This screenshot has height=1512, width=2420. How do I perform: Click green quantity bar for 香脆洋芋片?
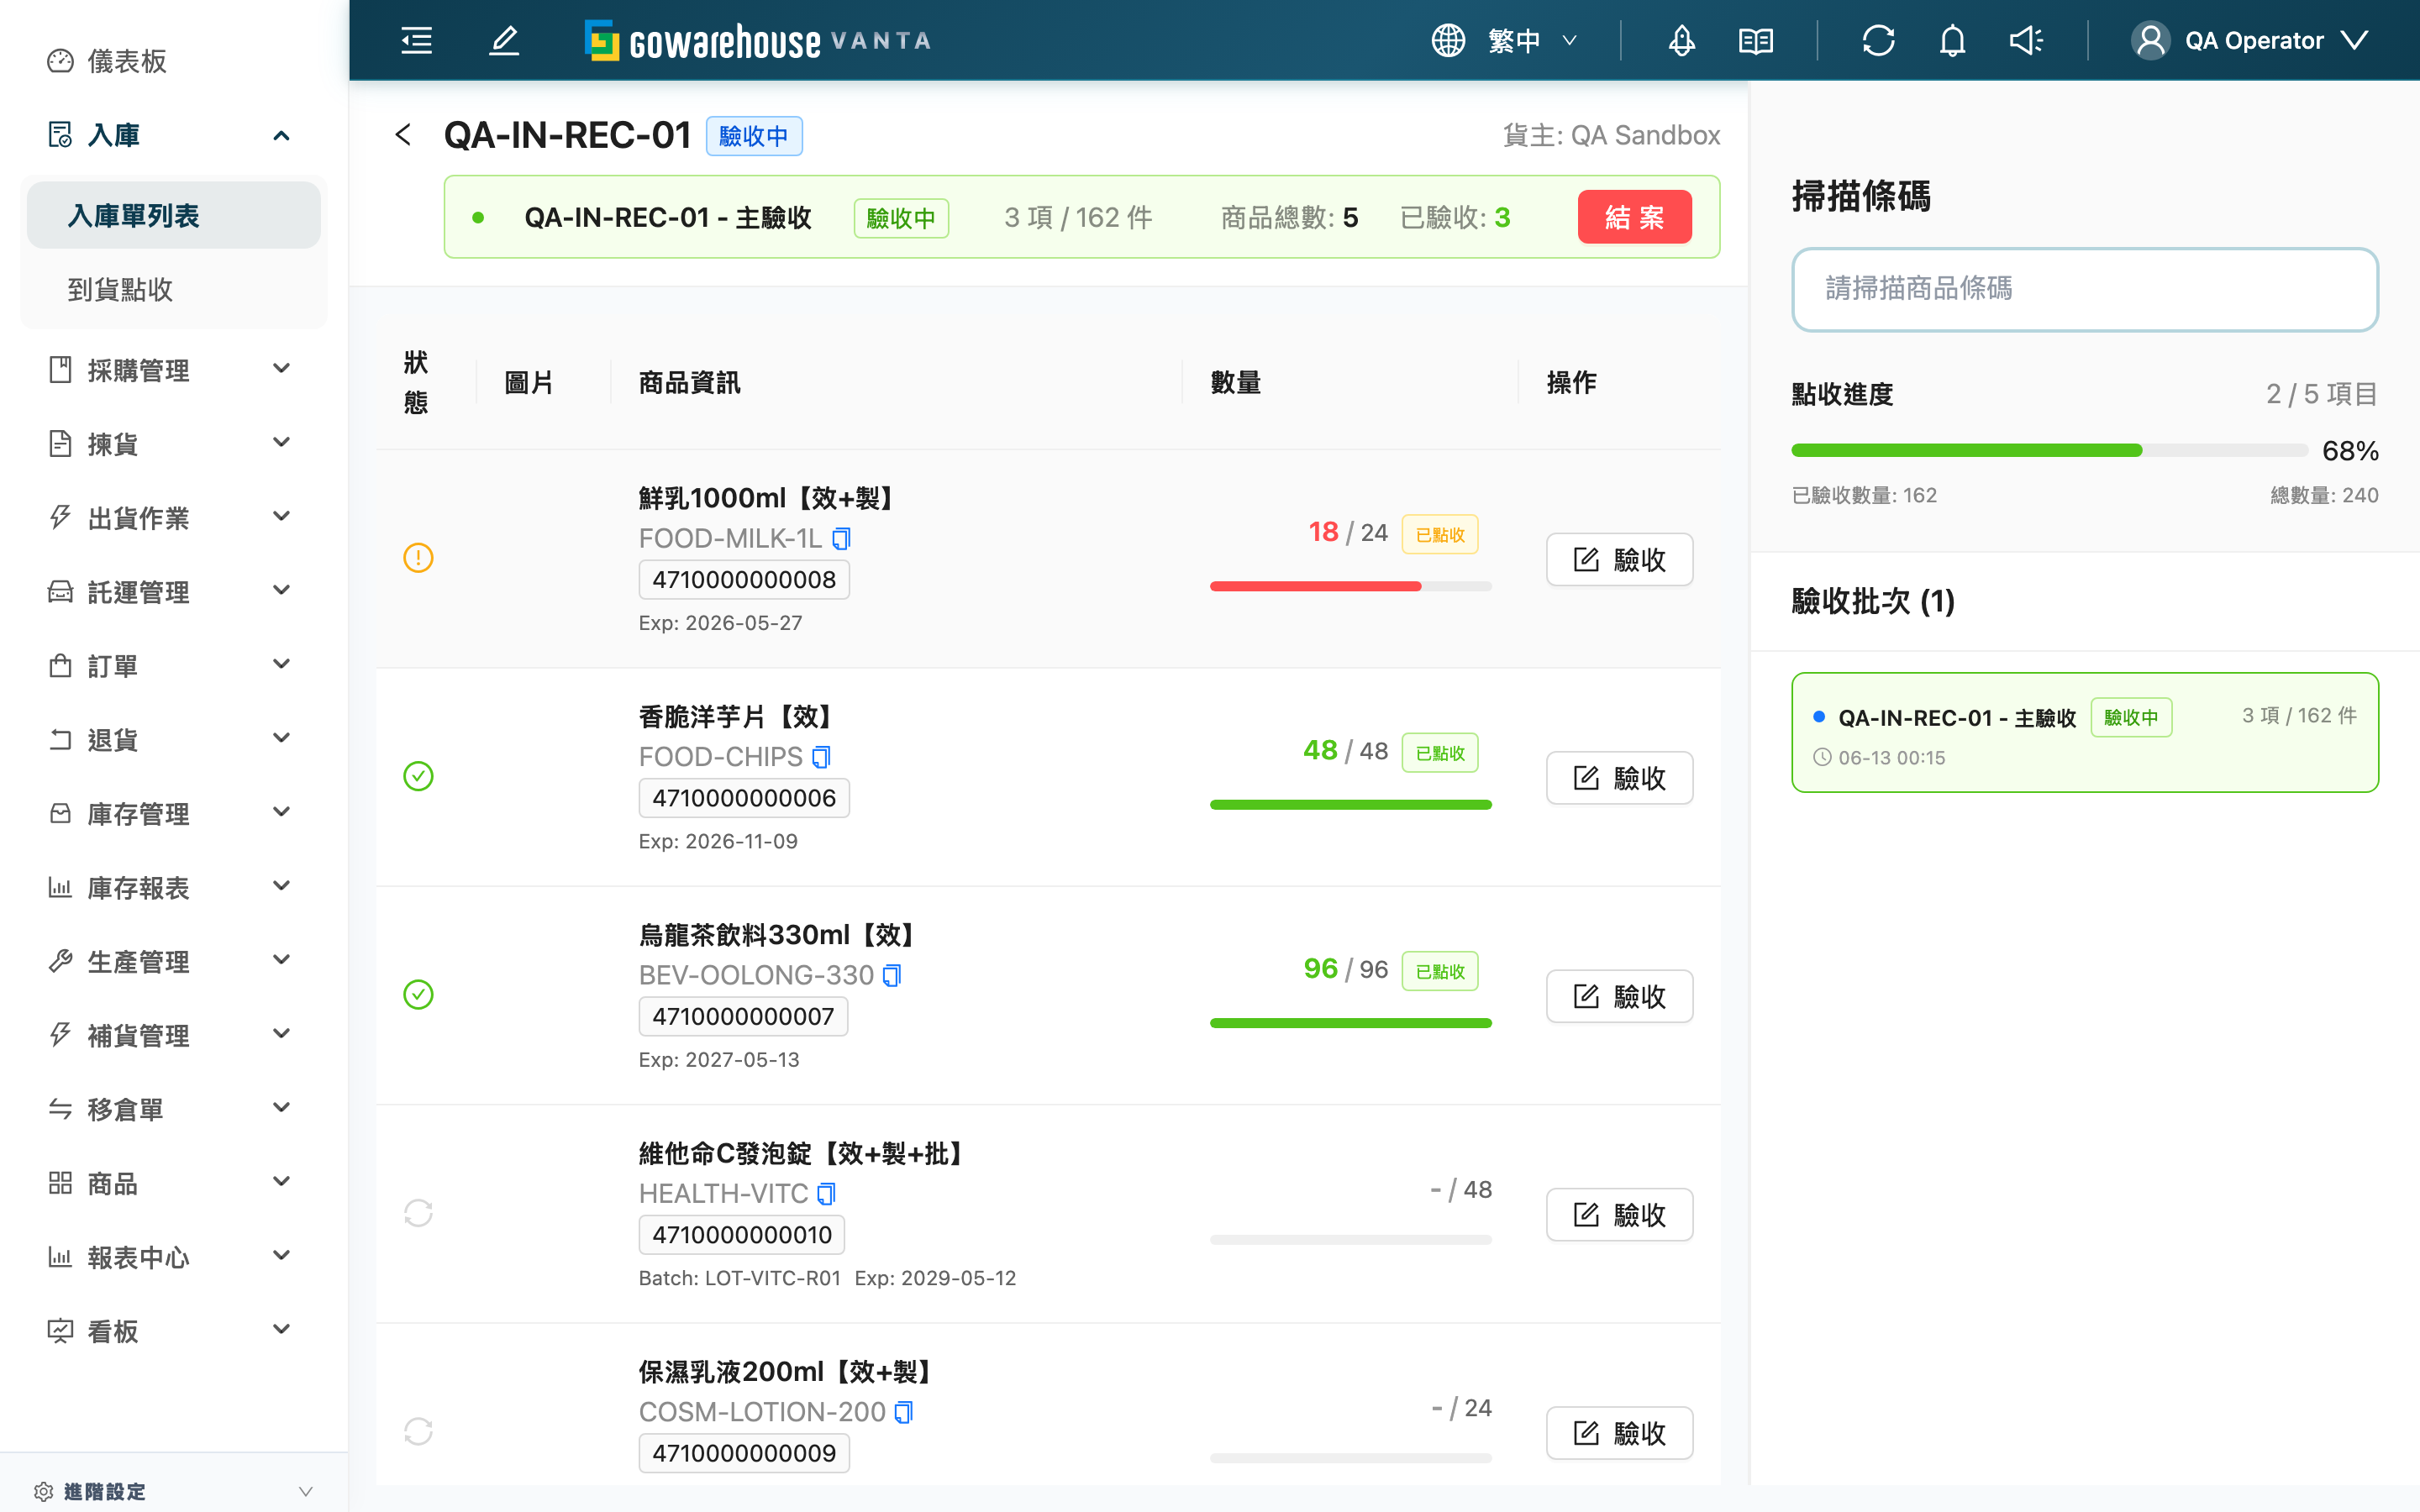click(x=1350, y=804)
